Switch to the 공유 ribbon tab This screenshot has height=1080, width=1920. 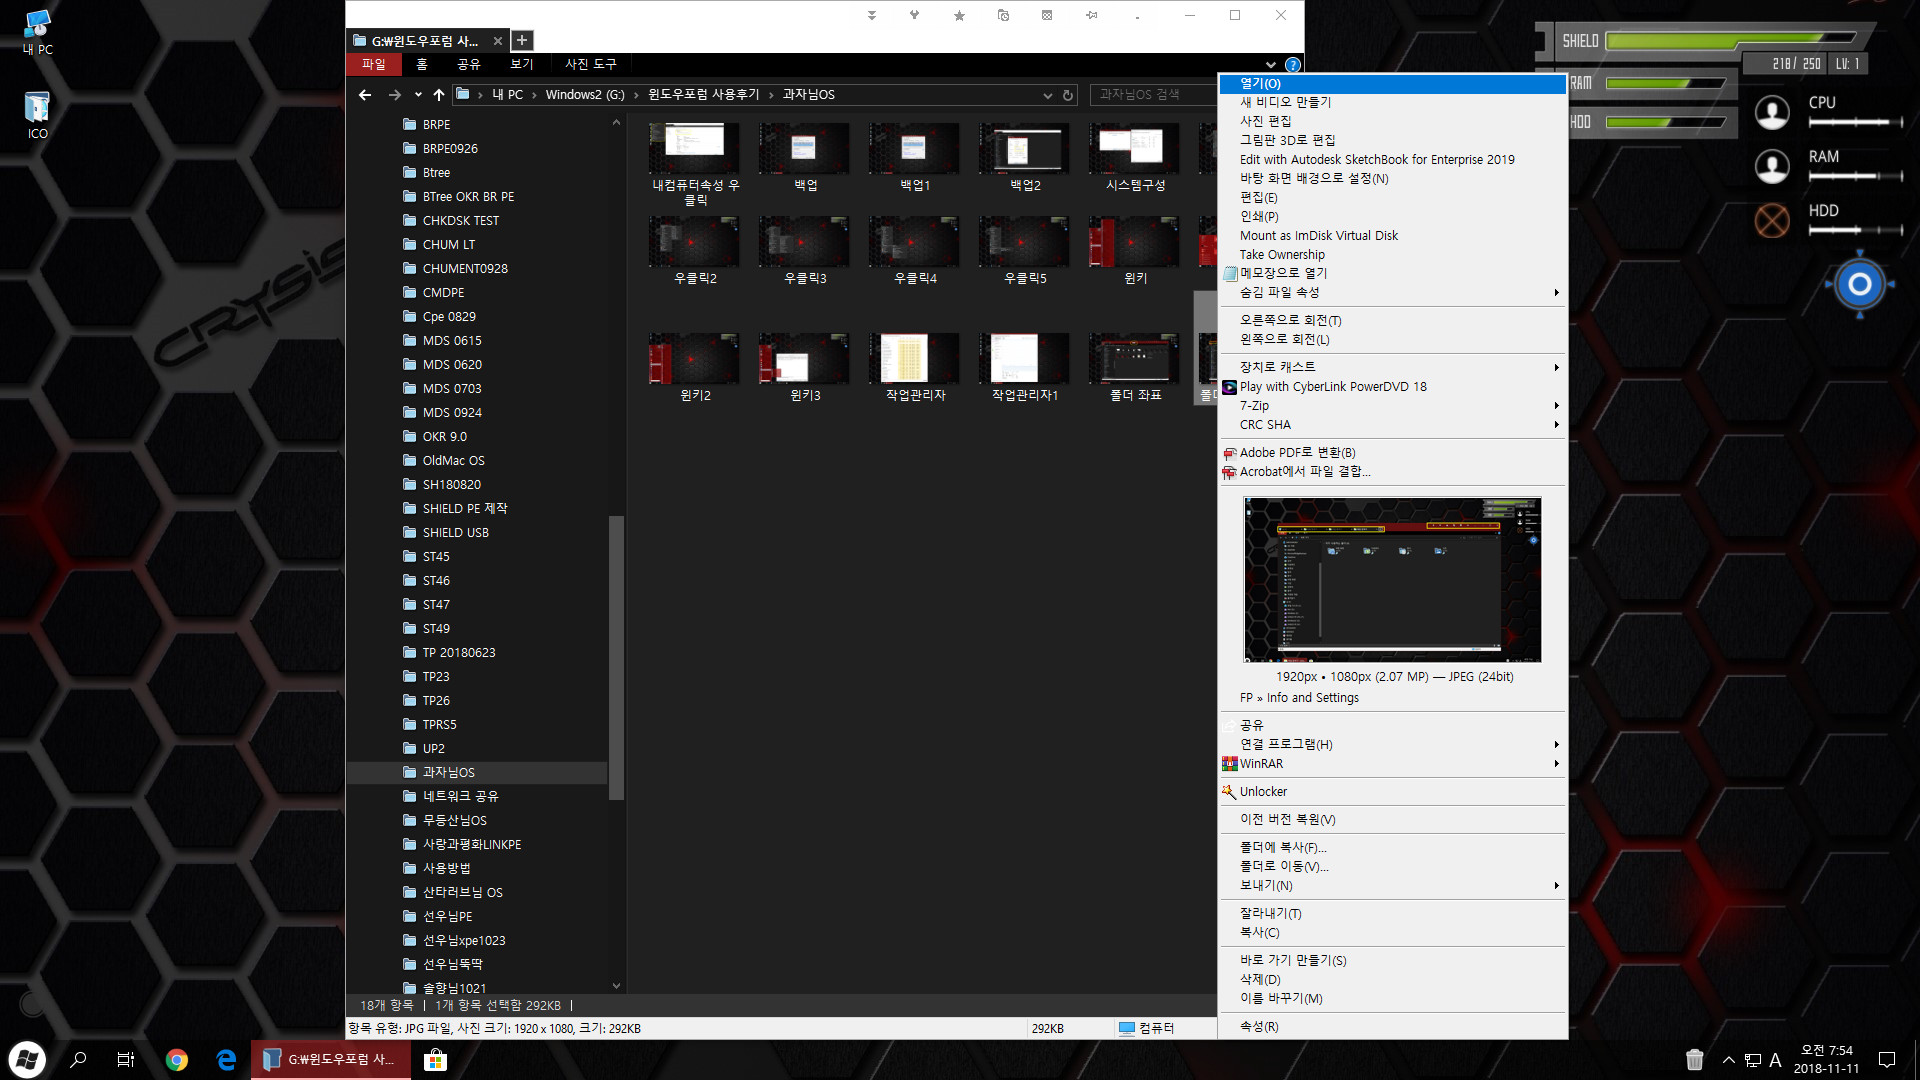468,64
